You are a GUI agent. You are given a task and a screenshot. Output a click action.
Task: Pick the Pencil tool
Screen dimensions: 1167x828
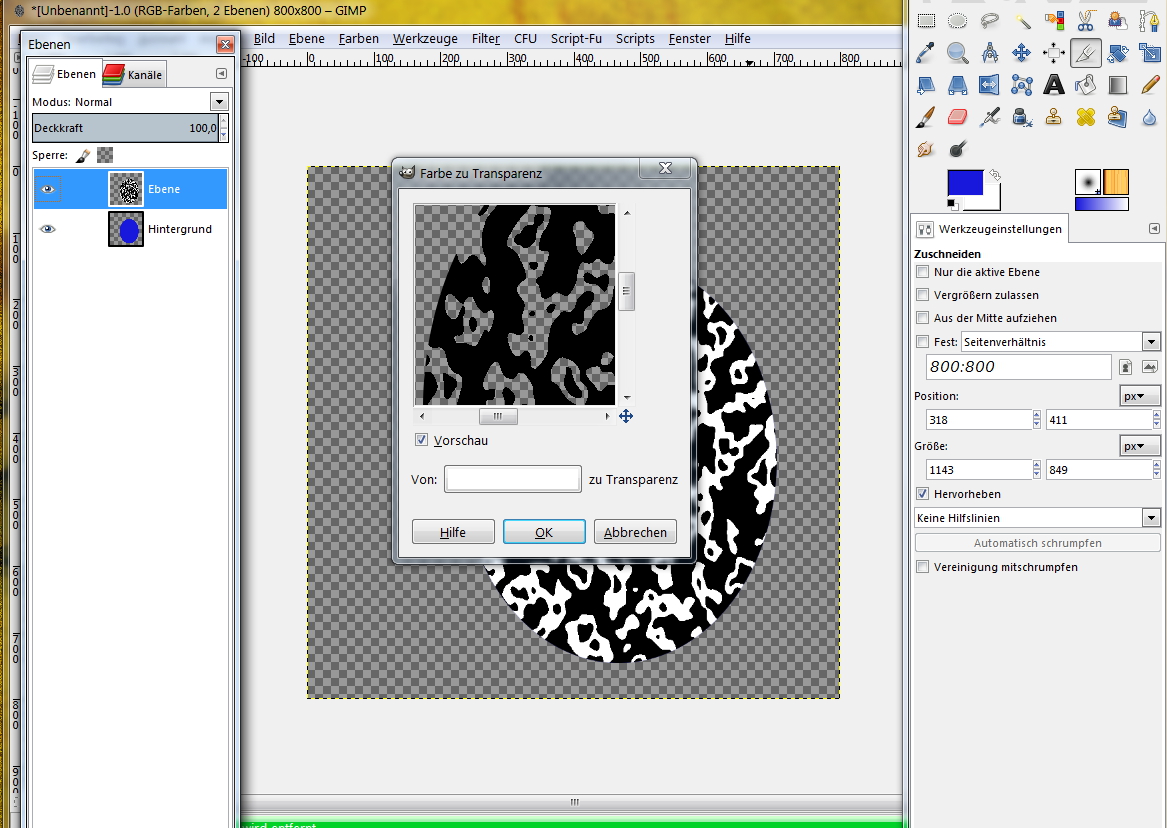(x=1150, y=85)
